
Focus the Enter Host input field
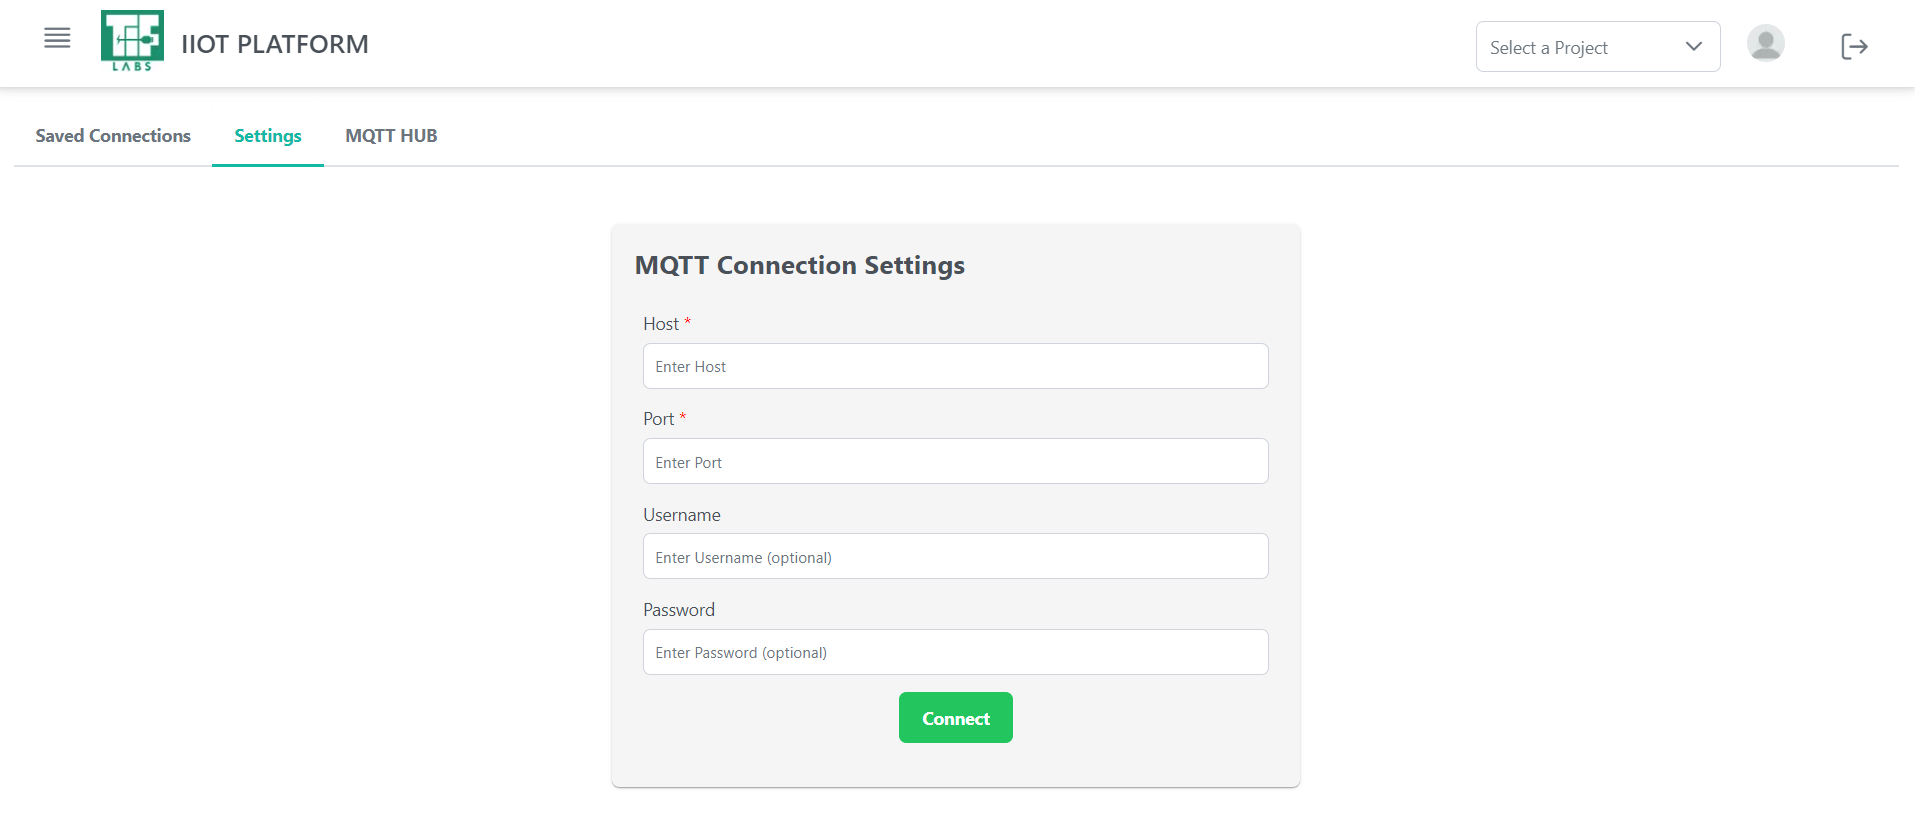click(955, 367)
